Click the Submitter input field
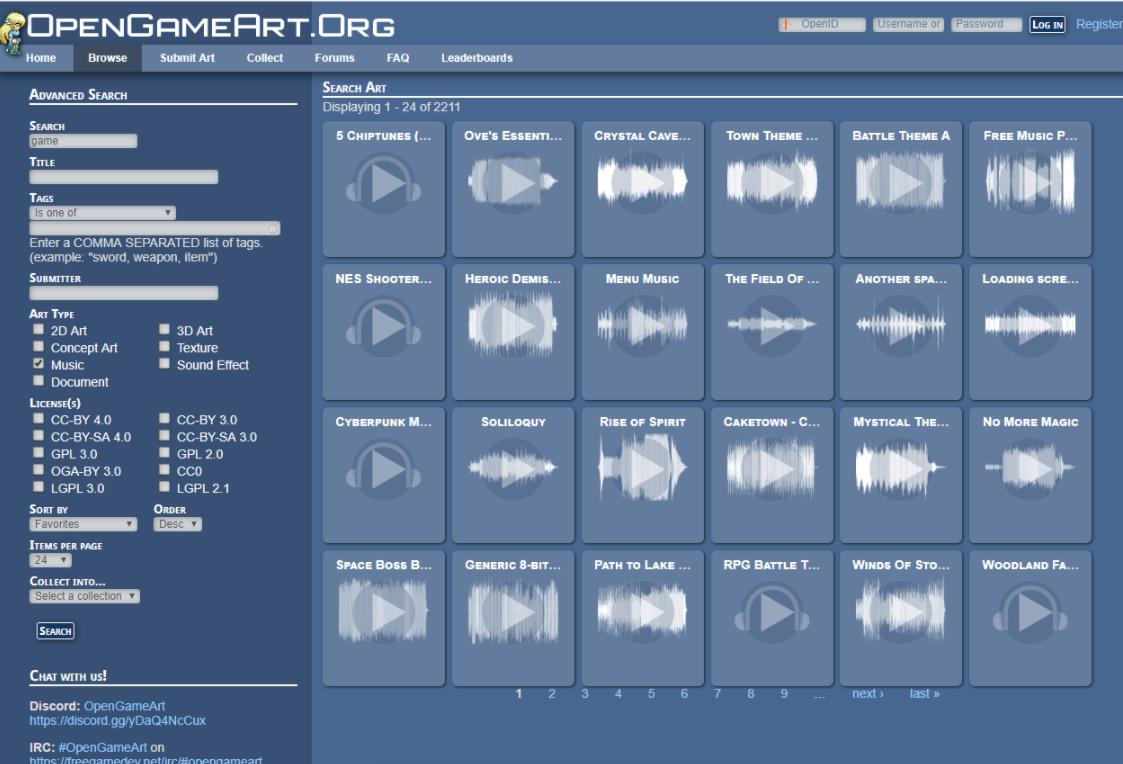Viewport: 1123px width, 764px height. [x=124, y=293]
